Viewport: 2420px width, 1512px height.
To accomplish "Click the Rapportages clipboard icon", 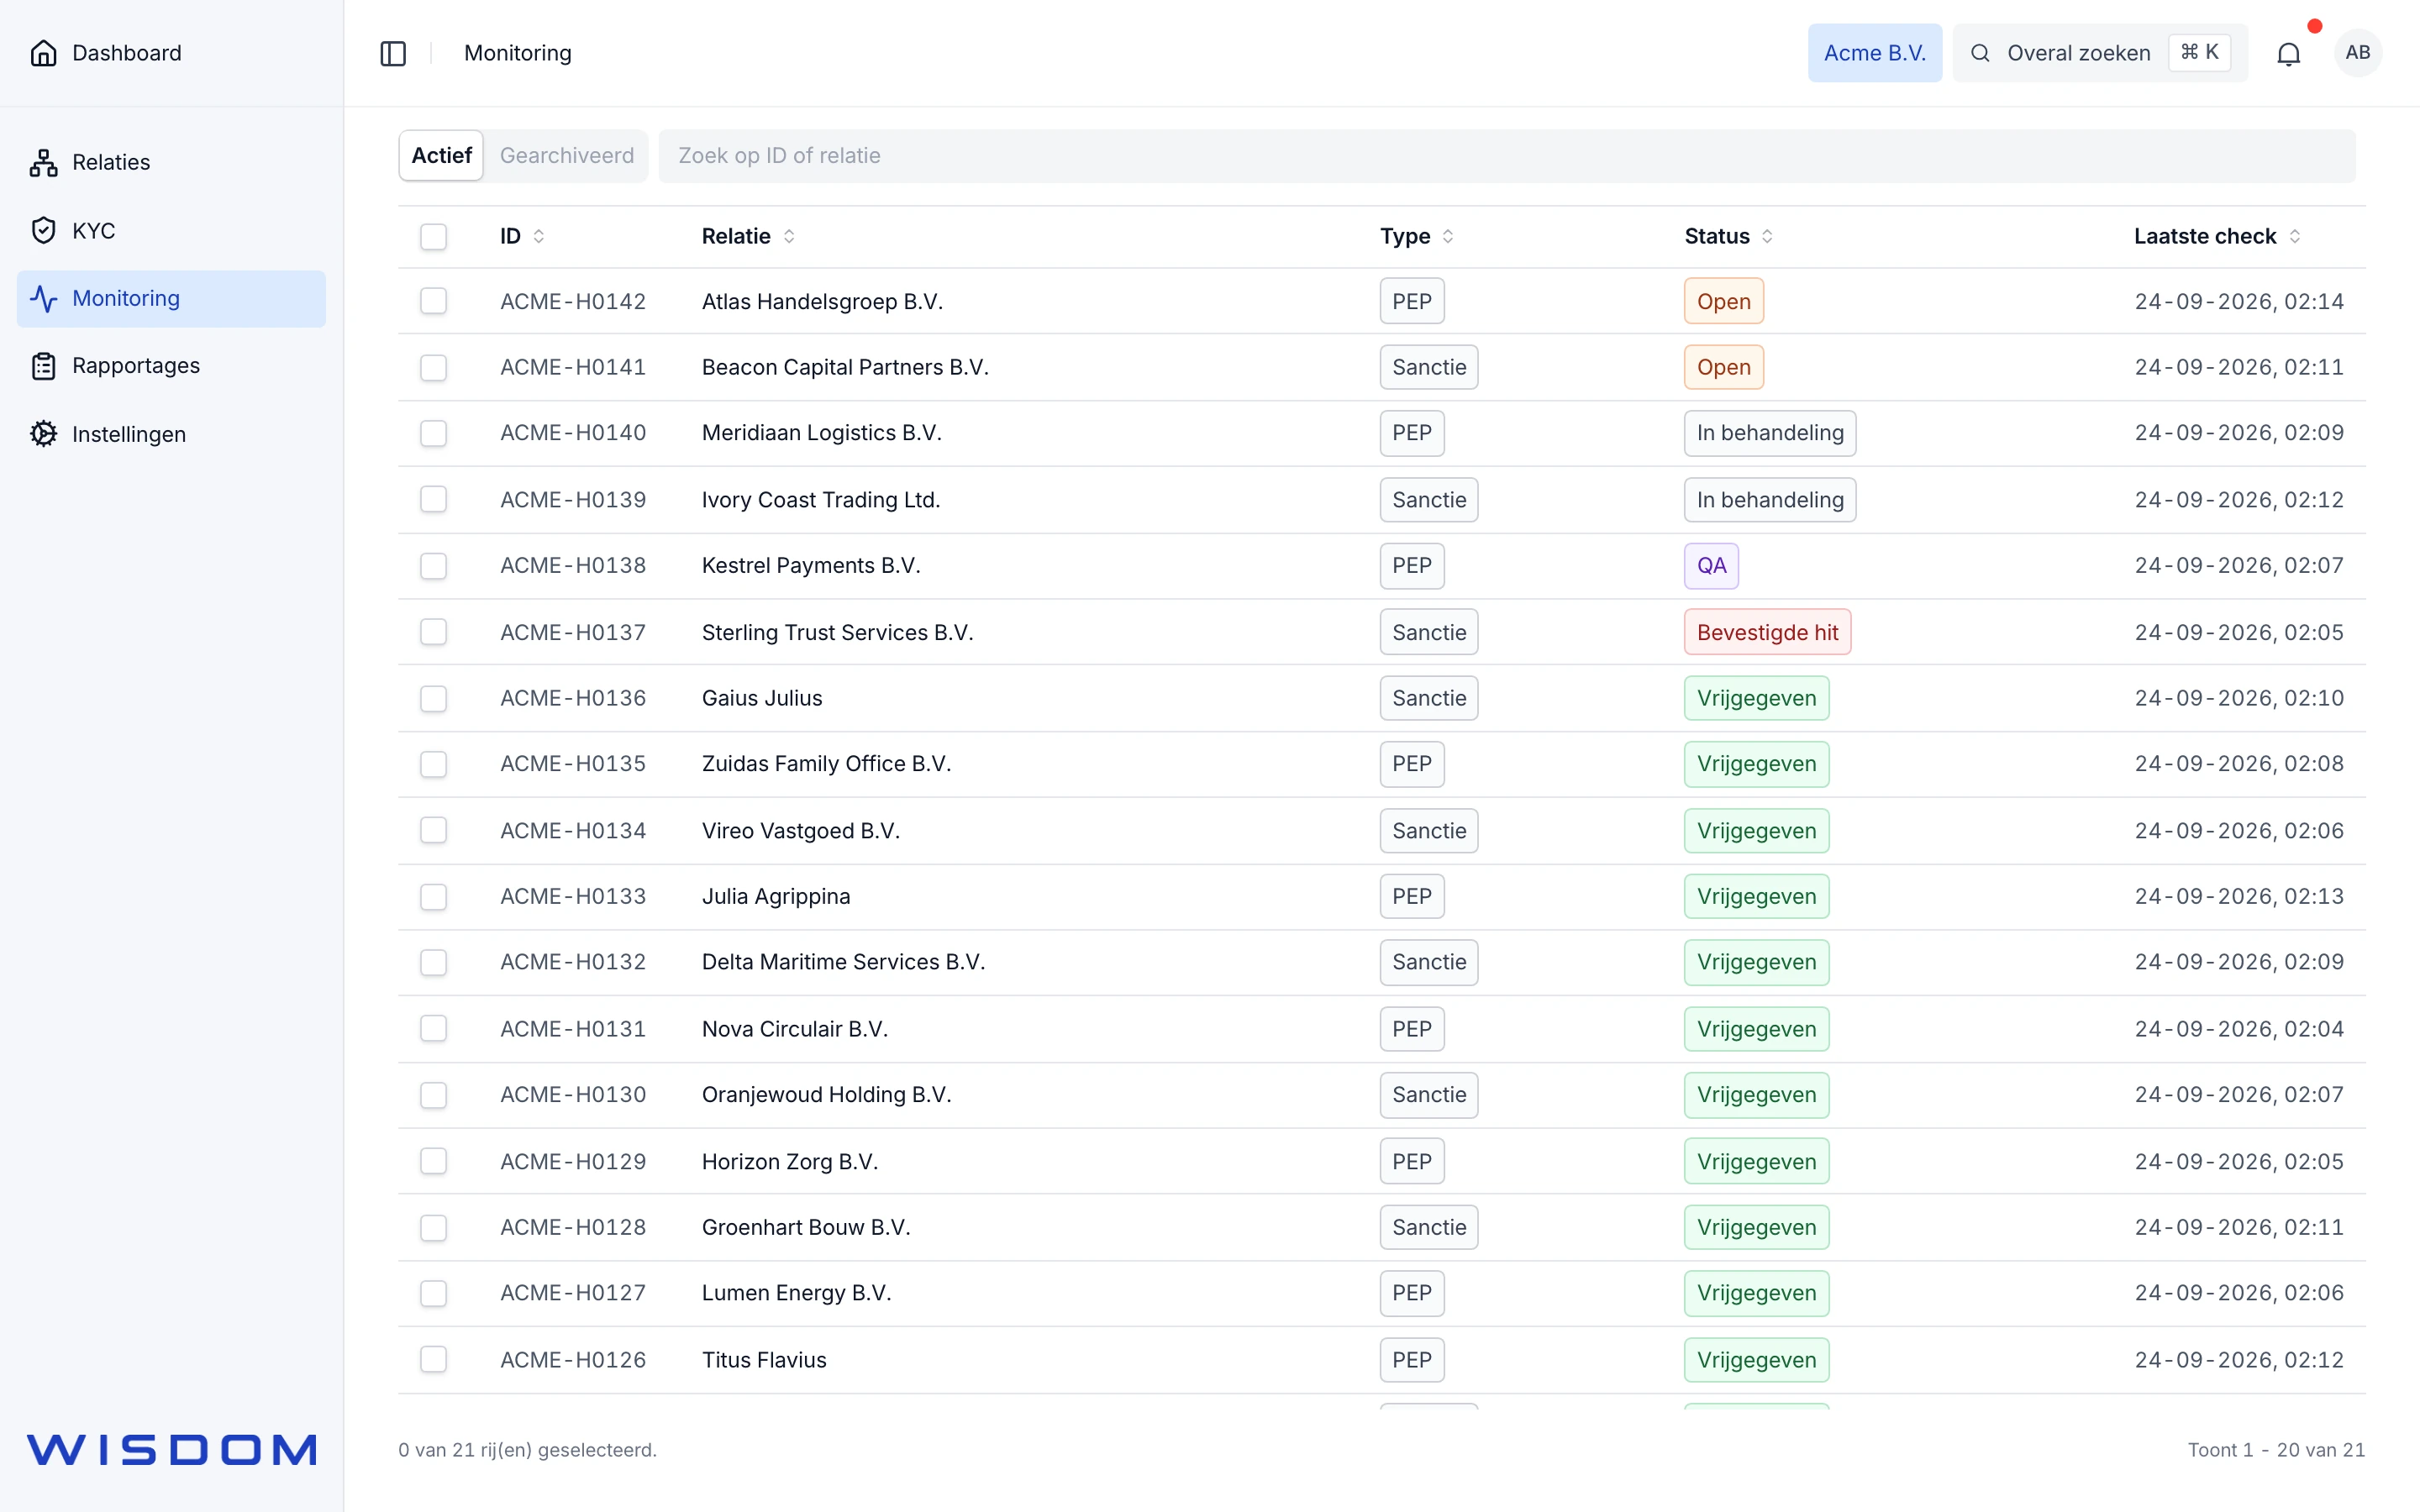I will (43, 366).
